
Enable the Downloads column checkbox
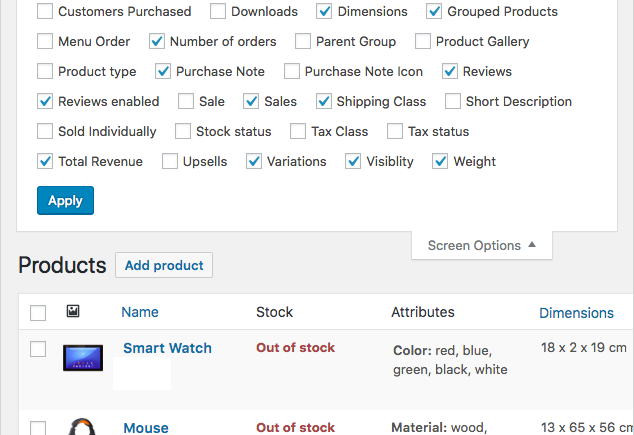pyautogui.click(x=219, y=12)
